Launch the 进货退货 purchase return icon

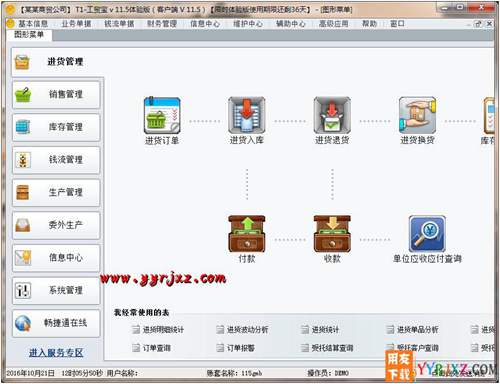332,115
